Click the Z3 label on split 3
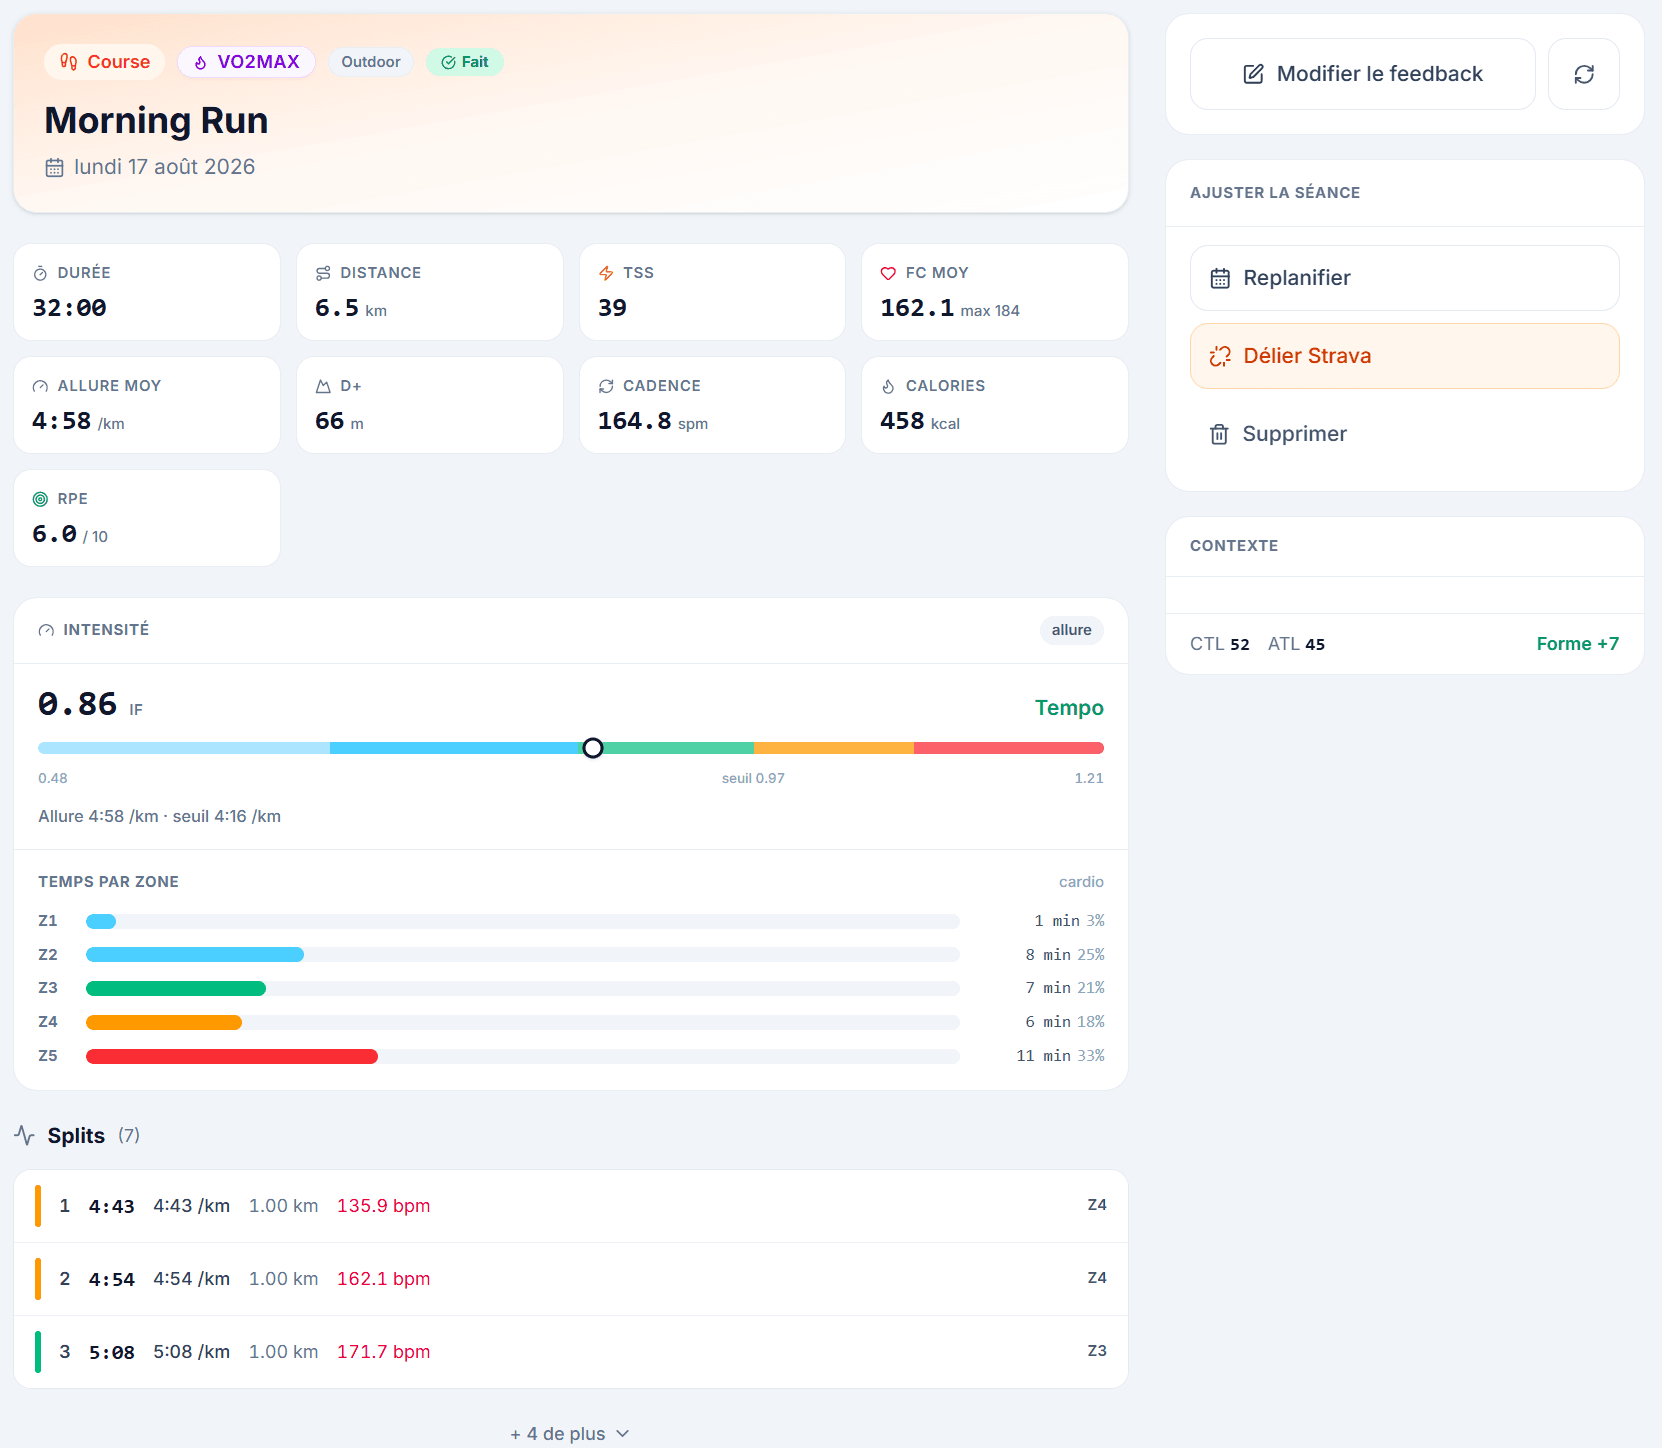This screenshot has width=1662, height=1448. point(1097,1351)
